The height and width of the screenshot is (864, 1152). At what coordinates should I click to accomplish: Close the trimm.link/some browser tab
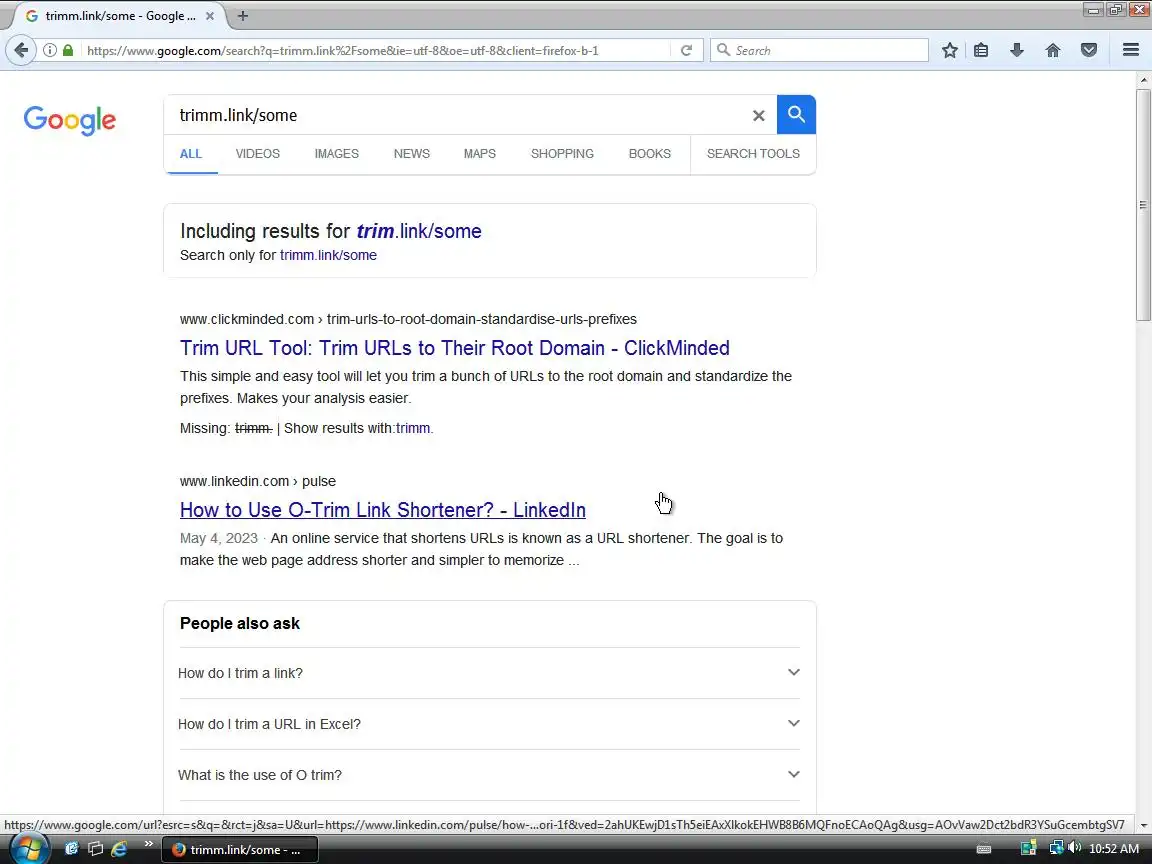point(209,15)
